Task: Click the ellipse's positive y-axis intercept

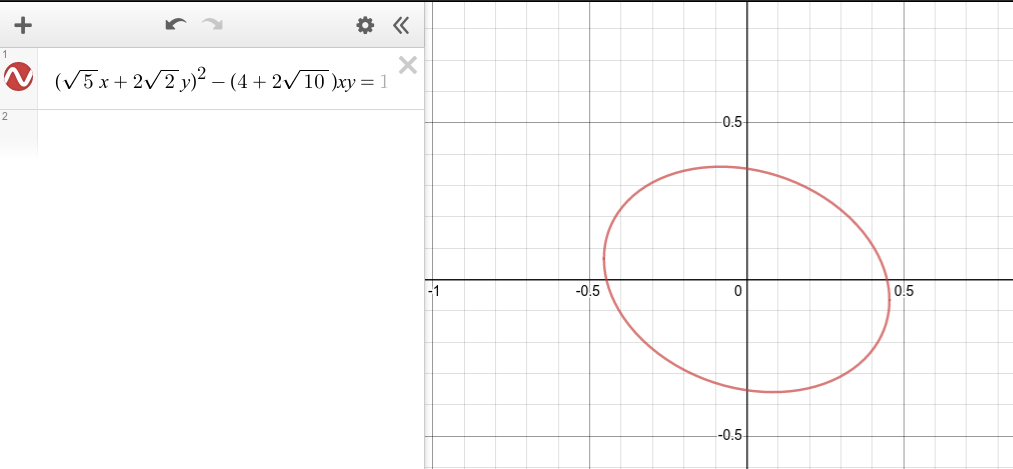Action: pos(747,168)
